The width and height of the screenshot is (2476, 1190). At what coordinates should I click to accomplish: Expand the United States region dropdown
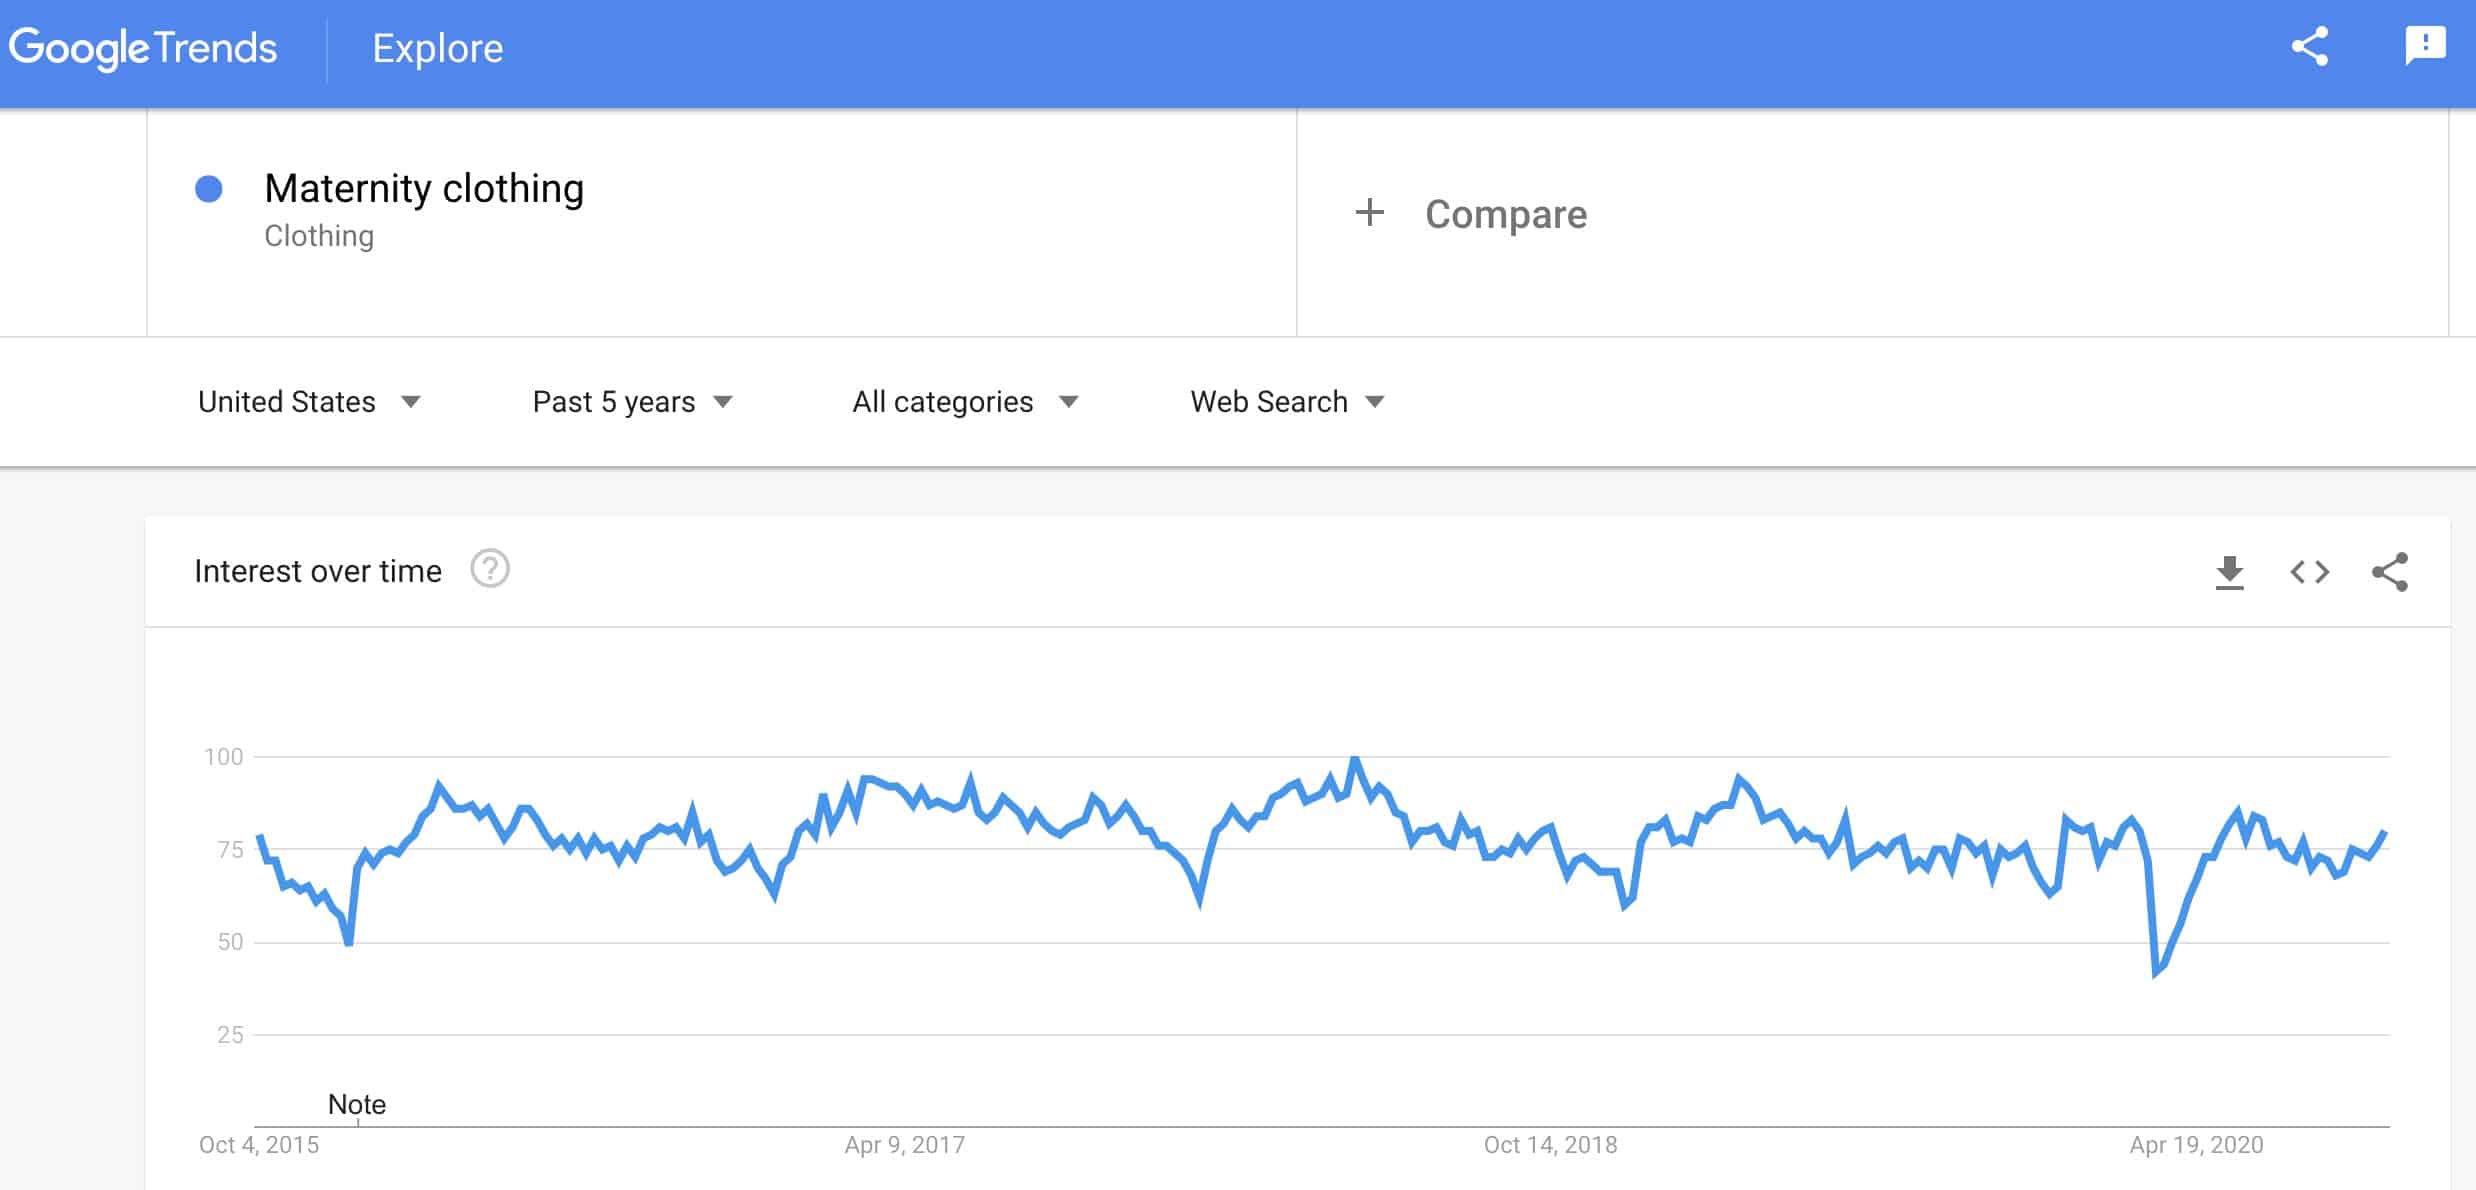click(309, 401)
